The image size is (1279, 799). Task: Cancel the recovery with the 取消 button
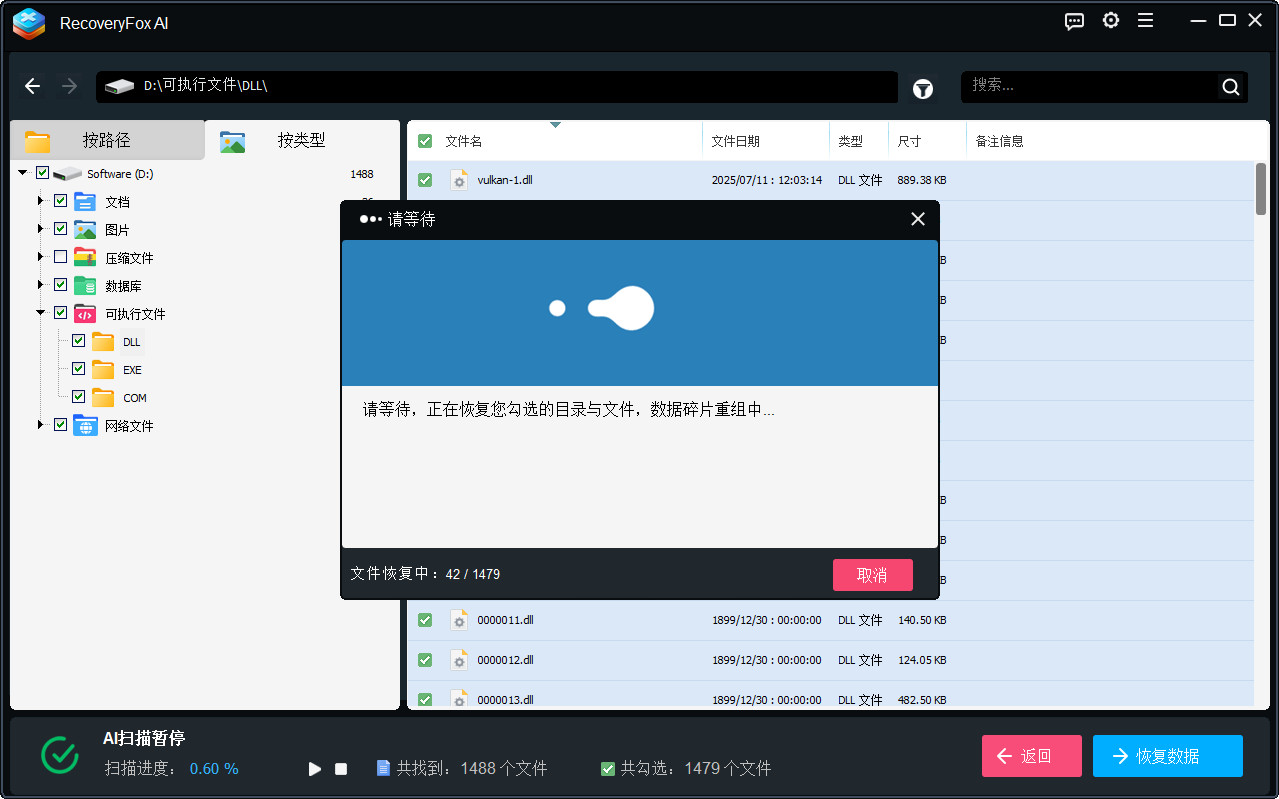[872, 574]
